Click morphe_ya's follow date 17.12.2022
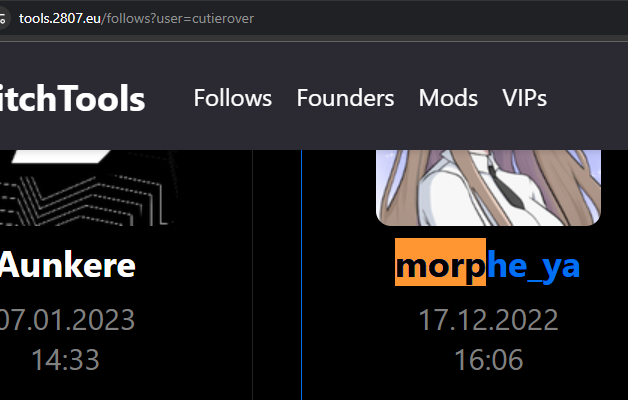 488,320
